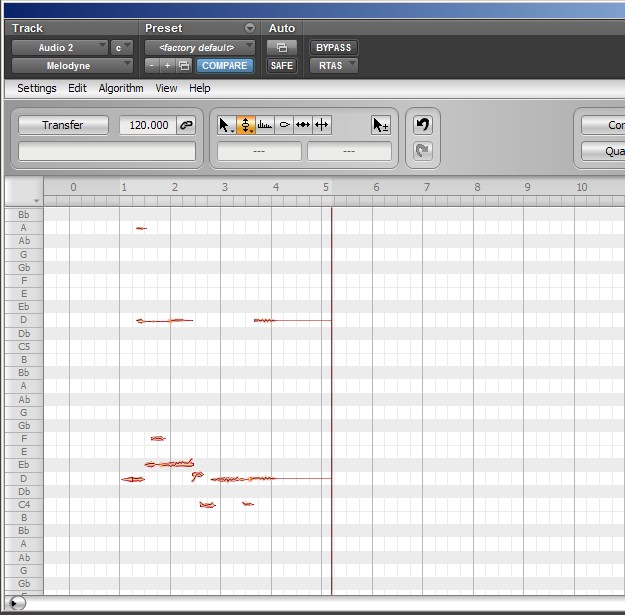
Task: Select the pitch tool
Action: (246, 125)
